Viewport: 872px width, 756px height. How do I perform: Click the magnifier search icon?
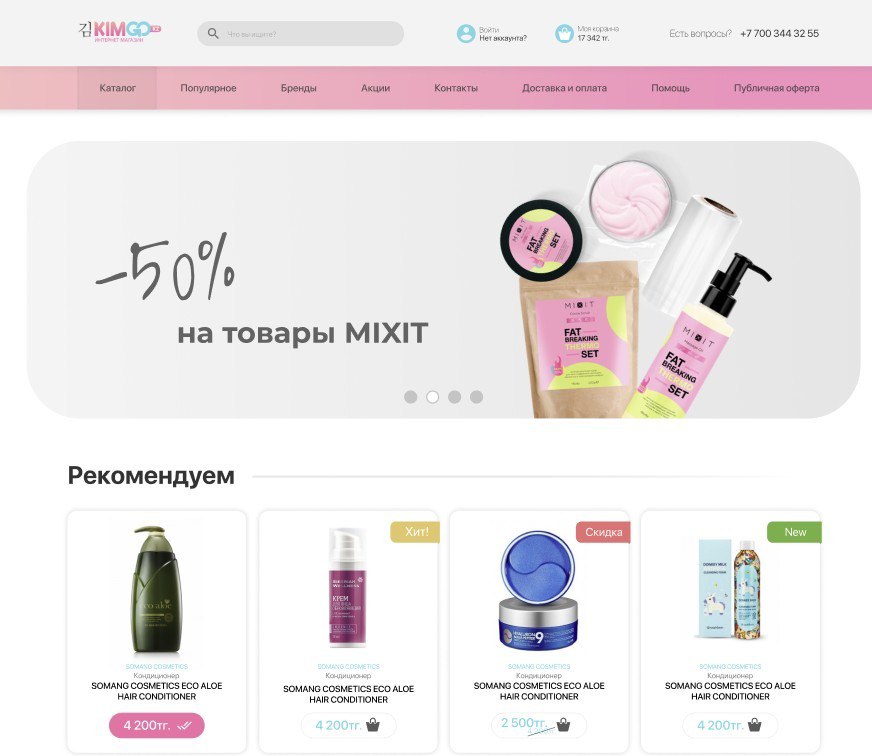click(213, 33)
